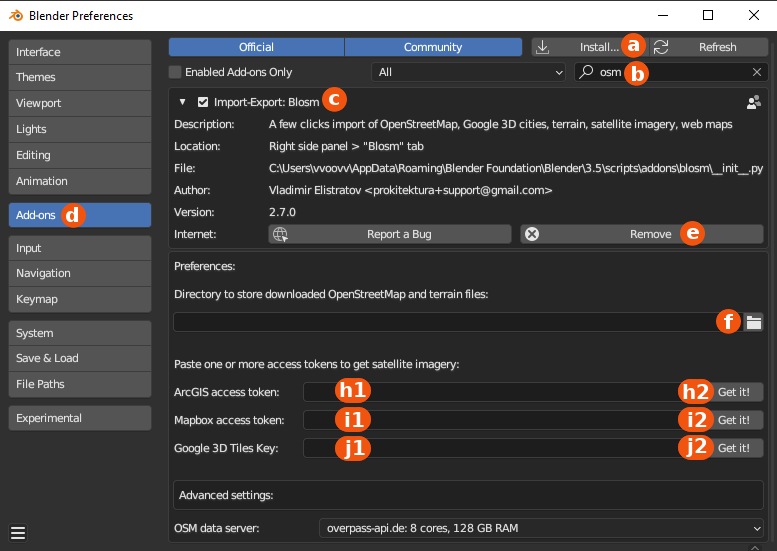Open the folder browse icon for directory
Image resolution: width=777 pixels, height=551 pixels.
[x=754, y=322]
